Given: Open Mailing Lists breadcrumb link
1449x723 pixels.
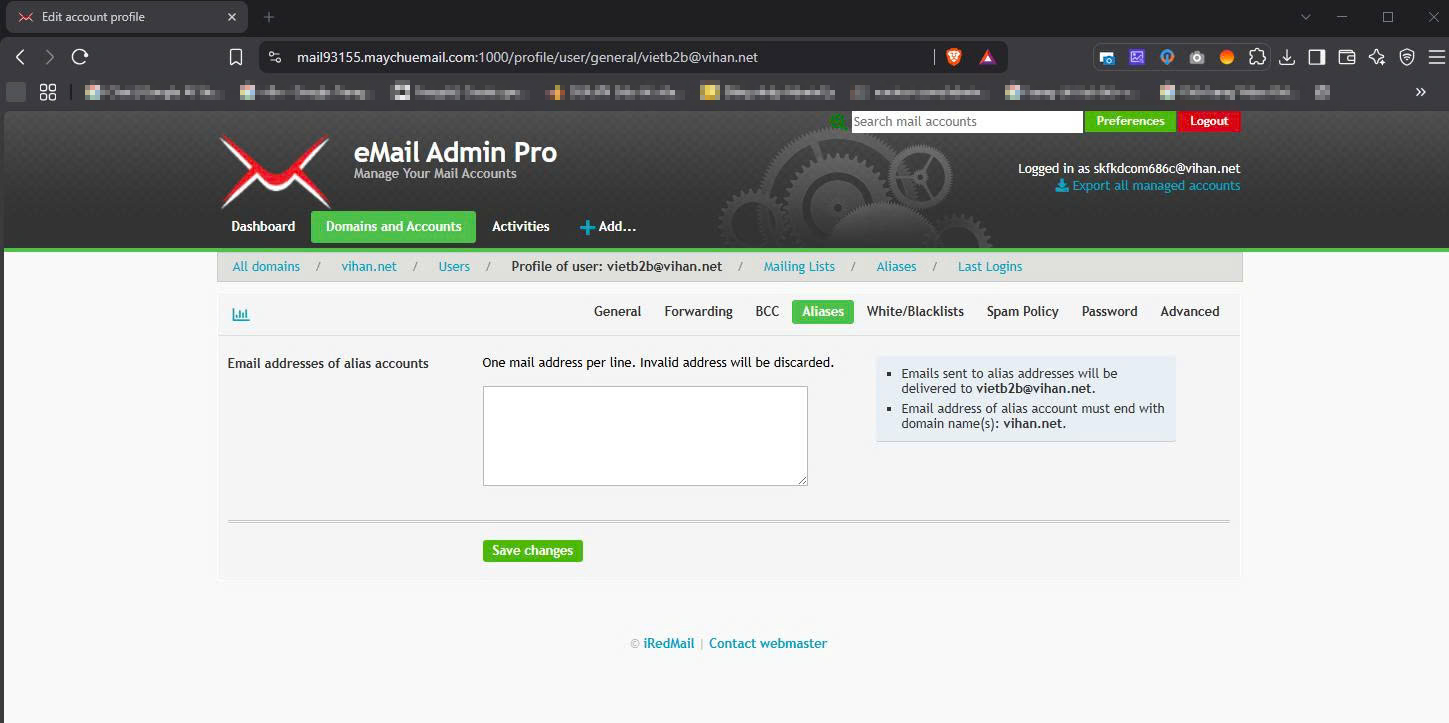Looking at the screenshot, I should pos(799,267).
